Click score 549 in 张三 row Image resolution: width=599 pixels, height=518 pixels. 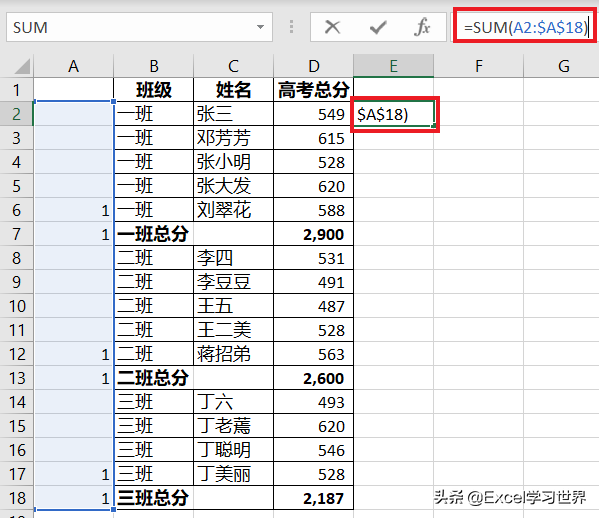(x=313, y=114)
